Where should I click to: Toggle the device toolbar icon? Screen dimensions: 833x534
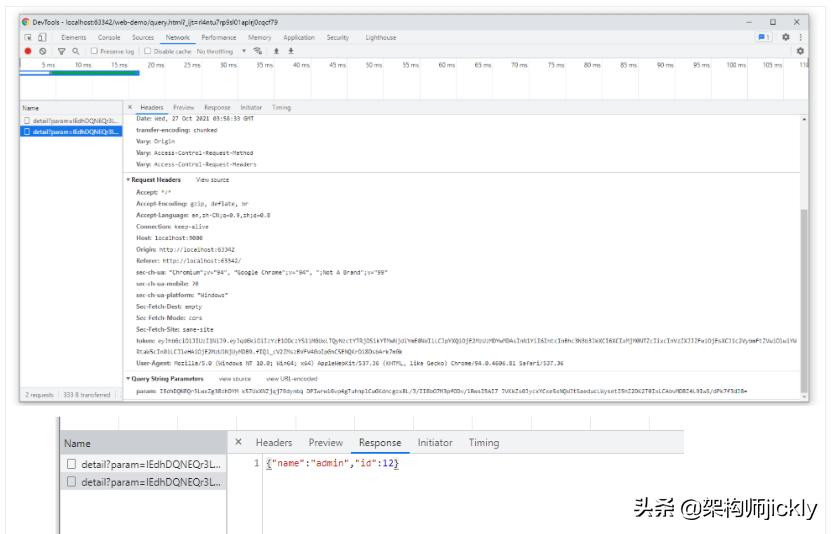pyautogui.click(x=42, y=37)
